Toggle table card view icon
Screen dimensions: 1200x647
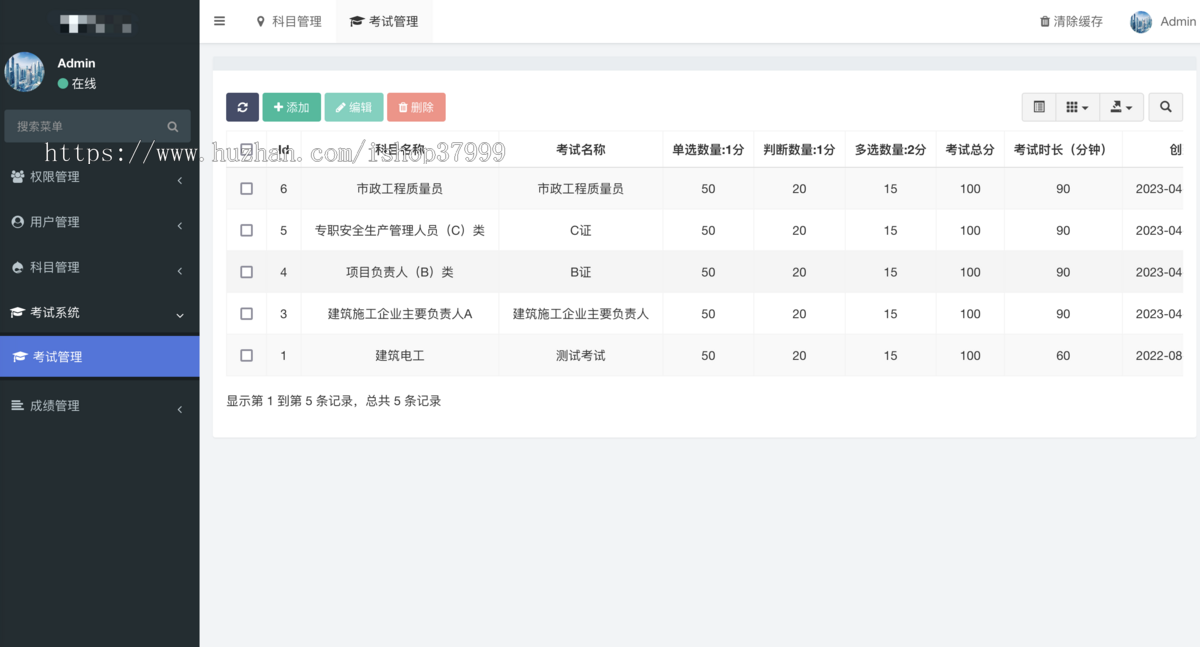1039,107
